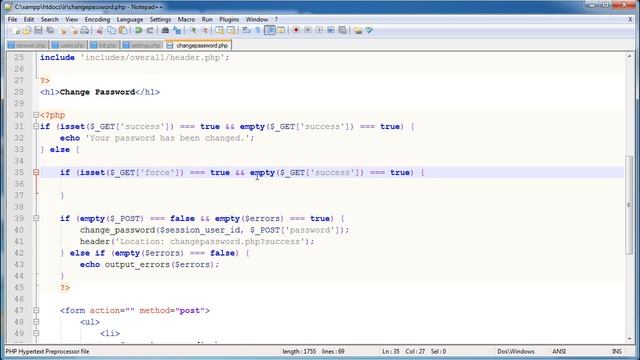The image size is (640, 360).
Task: Click the Stop macro recording icon
Action: pyautogui.click(x=308, y=30)
